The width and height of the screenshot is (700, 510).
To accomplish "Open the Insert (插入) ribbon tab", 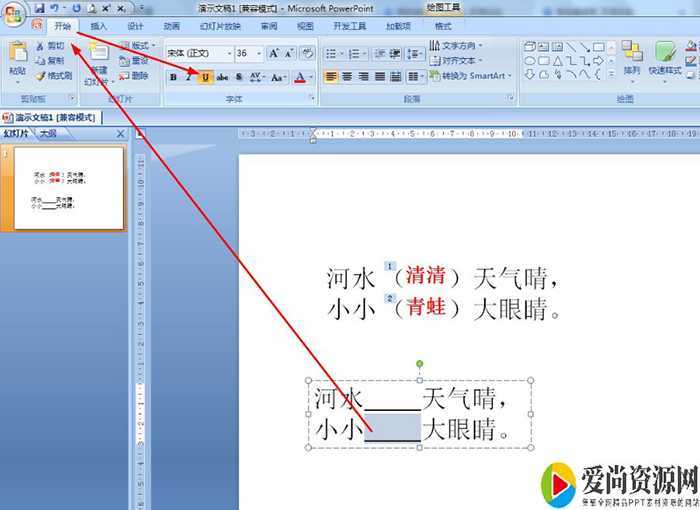I will click(99, 26).
